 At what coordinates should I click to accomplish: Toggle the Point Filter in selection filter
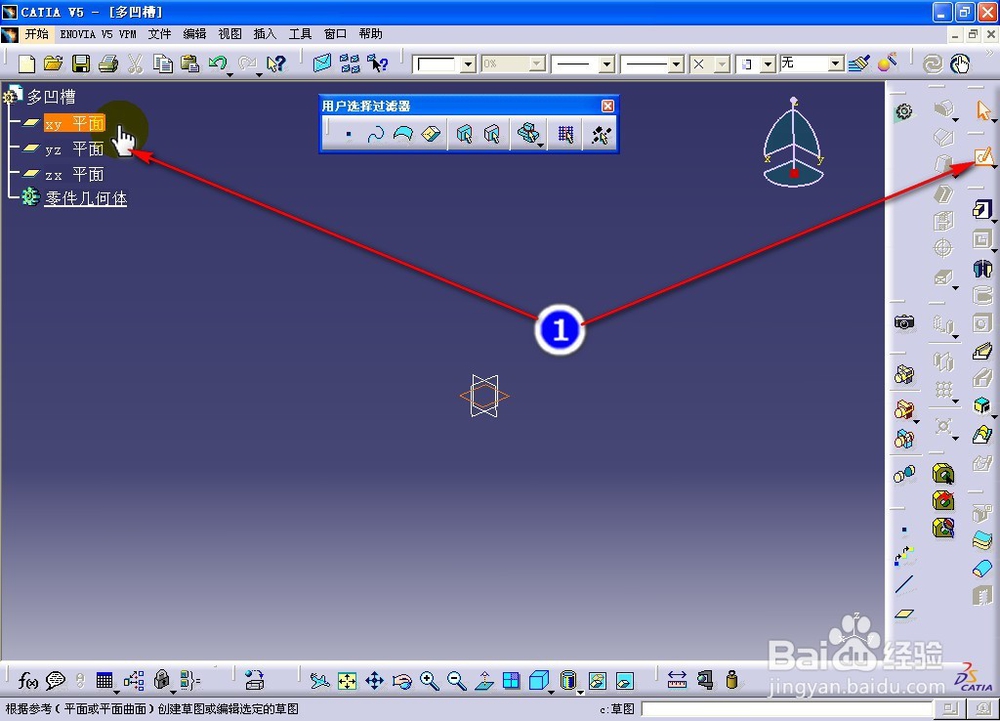(x=348, y=134)
